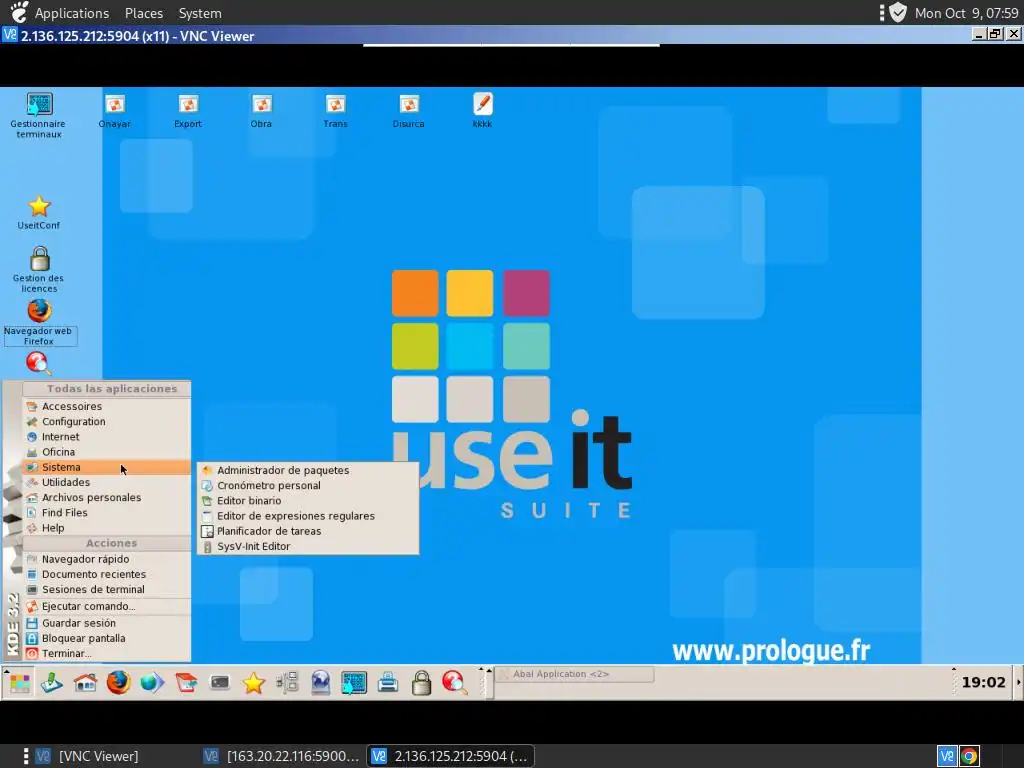Launch Editor binario
Image resolution: width=1024 pixels, height=768 pixels.
pyautogui.click(x=308, y=501)
